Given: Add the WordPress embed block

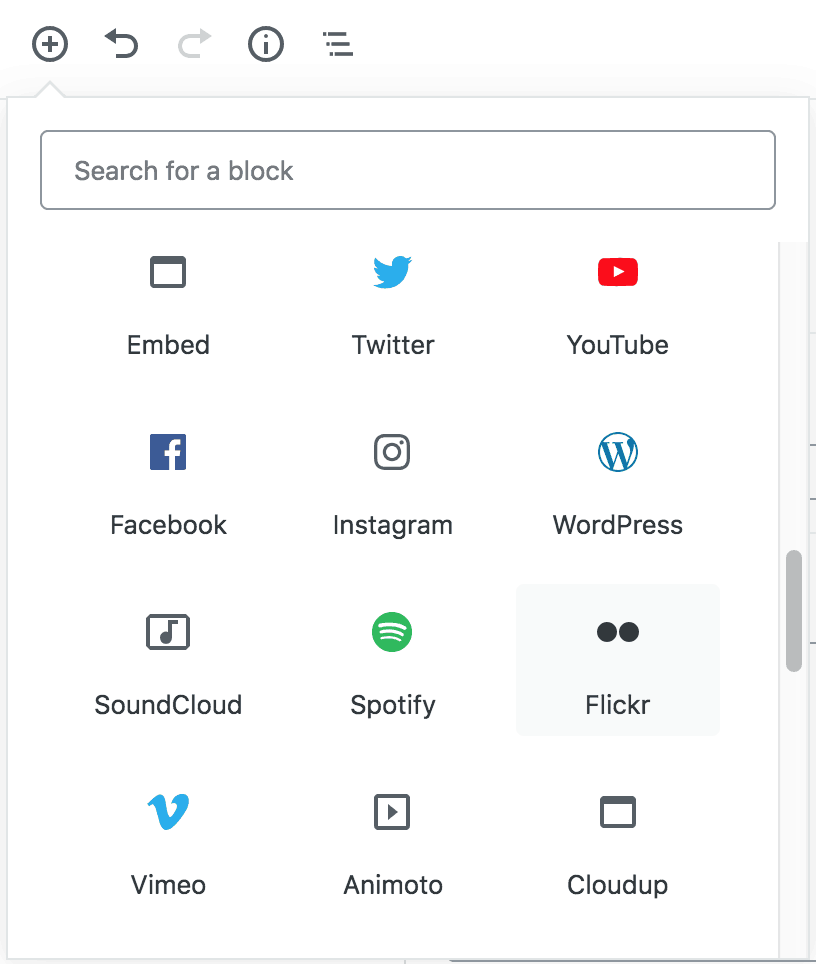Looking at the screenshot, I should point(617,480).
